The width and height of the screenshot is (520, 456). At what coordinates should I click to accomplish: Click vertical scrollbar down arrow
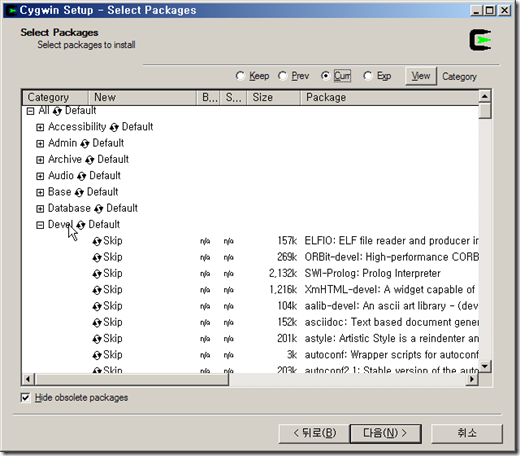[x=485, y=366]
